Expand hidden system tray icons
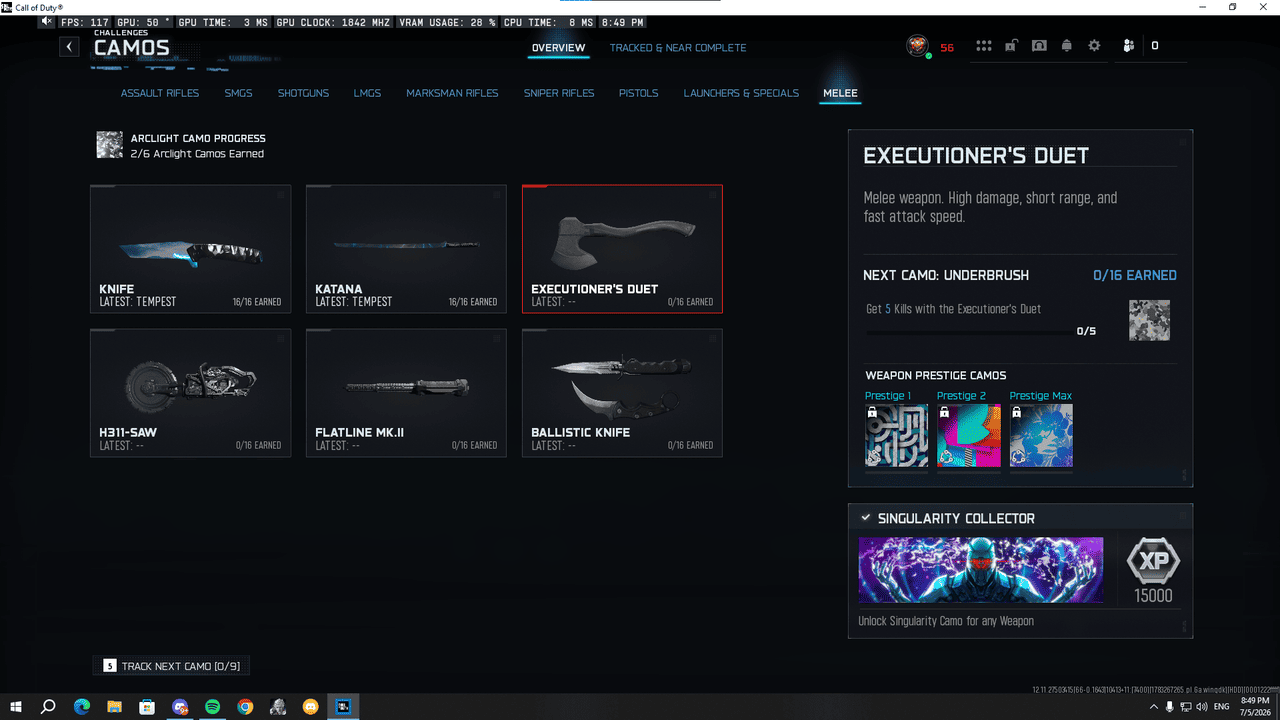 1153,707
